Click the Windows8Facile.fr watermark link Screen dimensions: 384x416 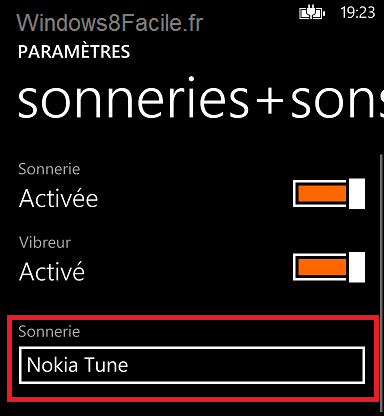110,23
